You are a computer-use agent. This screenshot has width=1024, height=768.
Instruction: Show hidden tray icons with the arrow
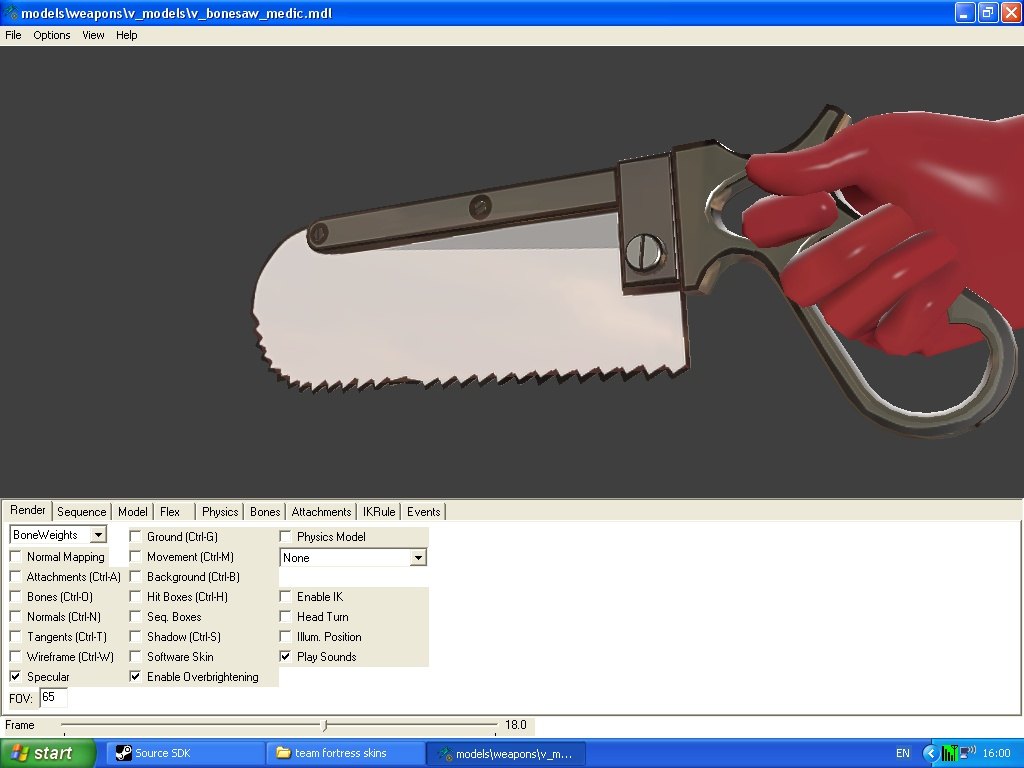click(930, 753)
